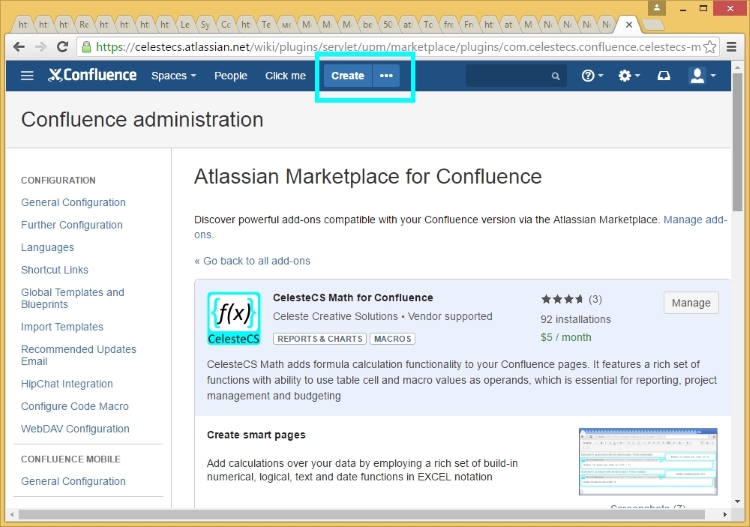Open Global Templates and Blueprints
This screenshot has width=750, height=527.
point(73,298)
